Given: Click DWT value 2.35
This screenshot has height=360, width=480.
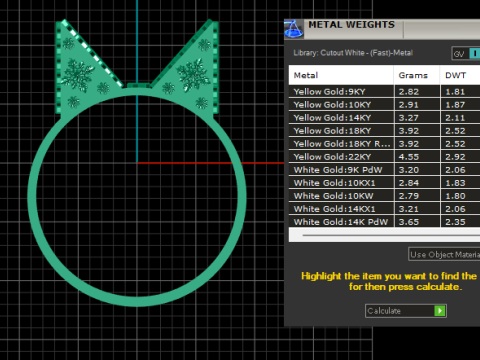Looking at the screenshot, I should 455,222.
